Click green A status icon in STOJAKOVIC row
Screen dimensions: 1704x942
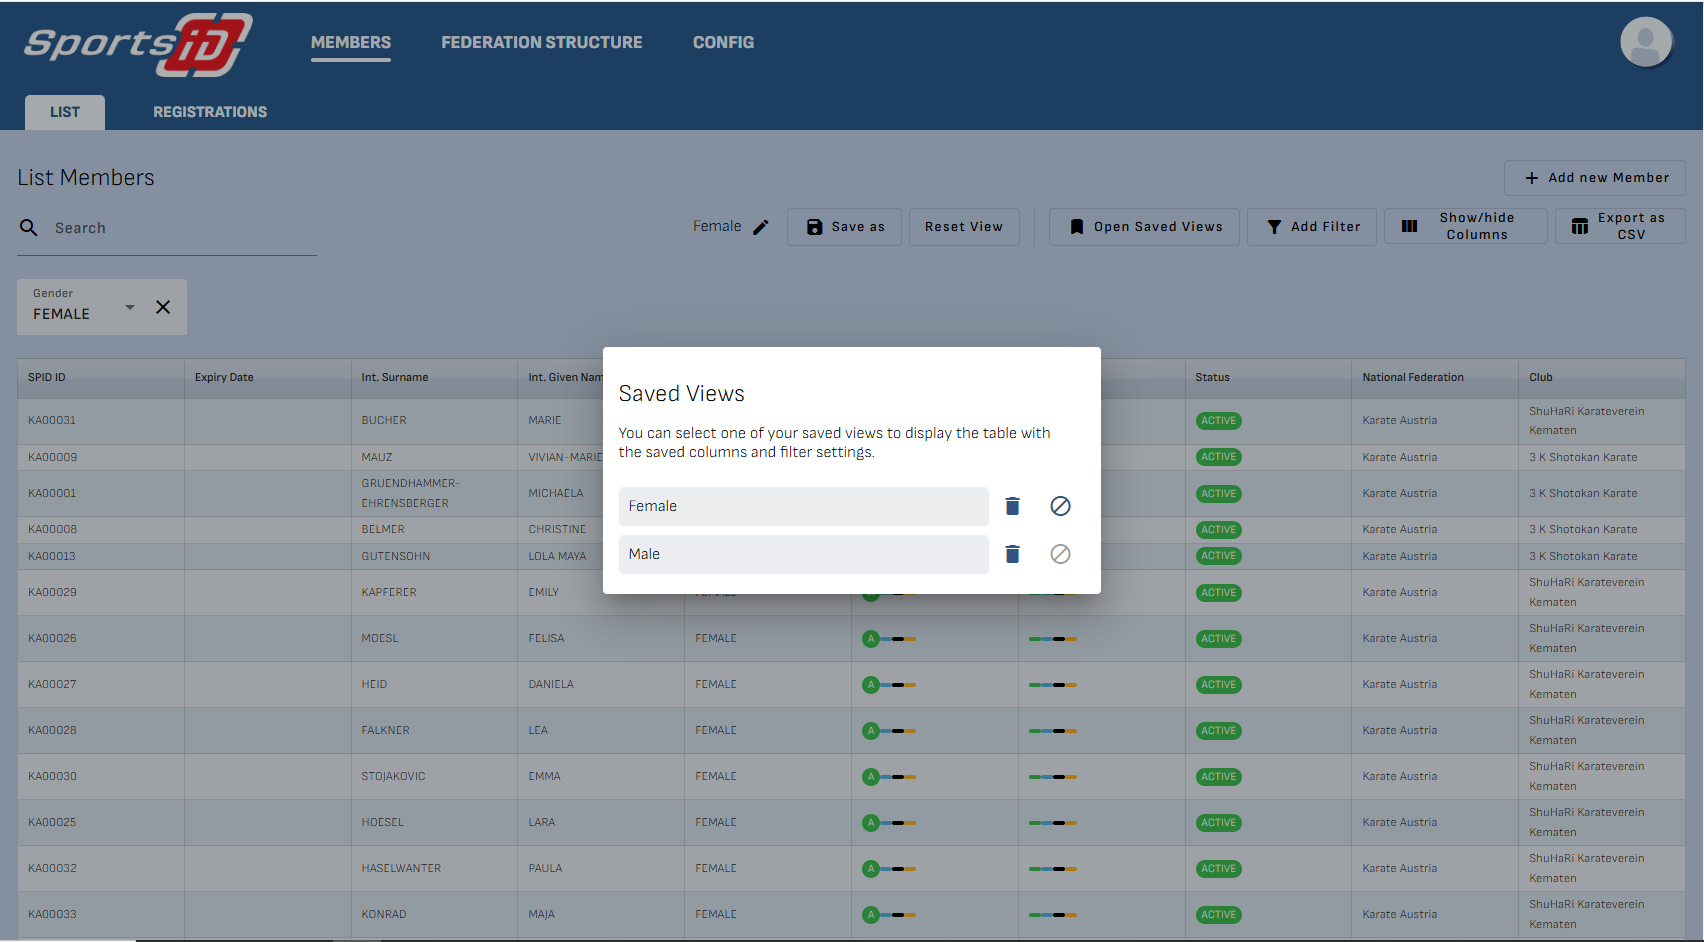tap(871, 777)
